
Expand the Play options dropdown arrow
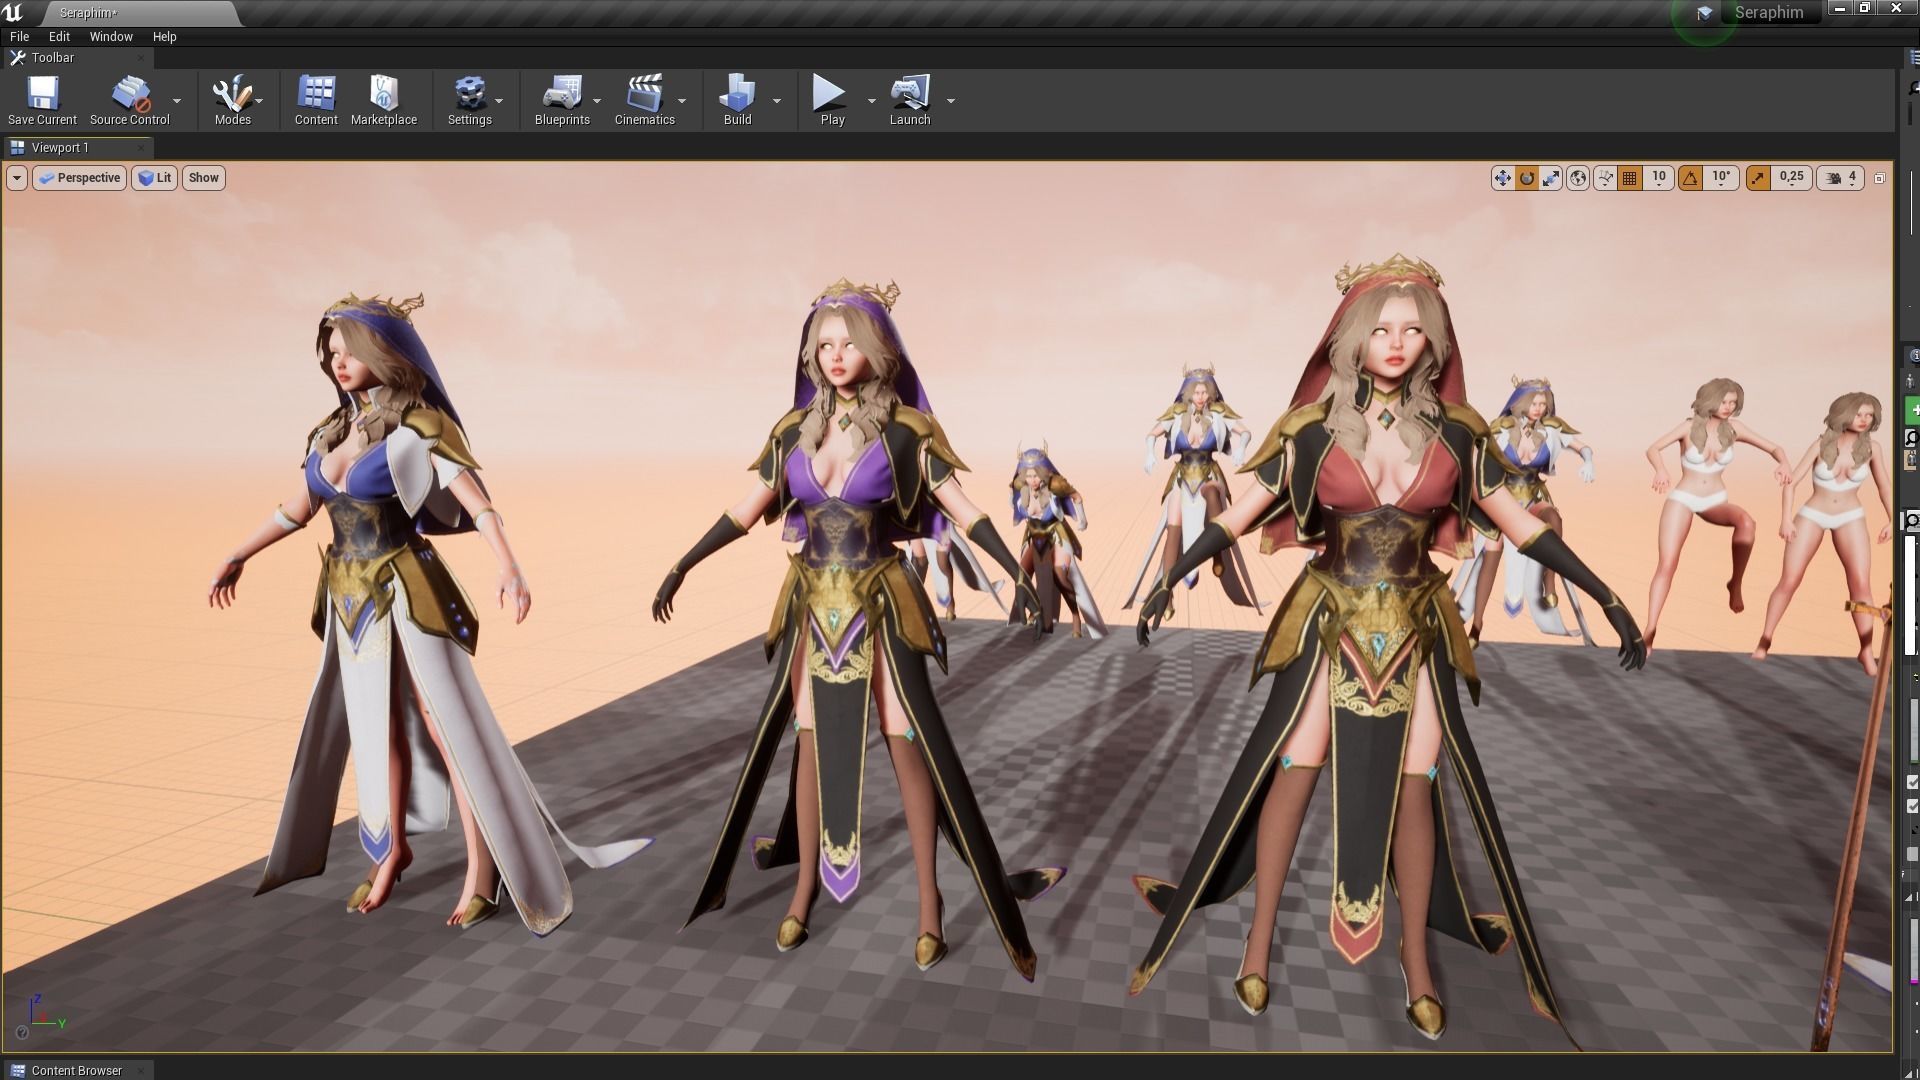pos(871,101)
